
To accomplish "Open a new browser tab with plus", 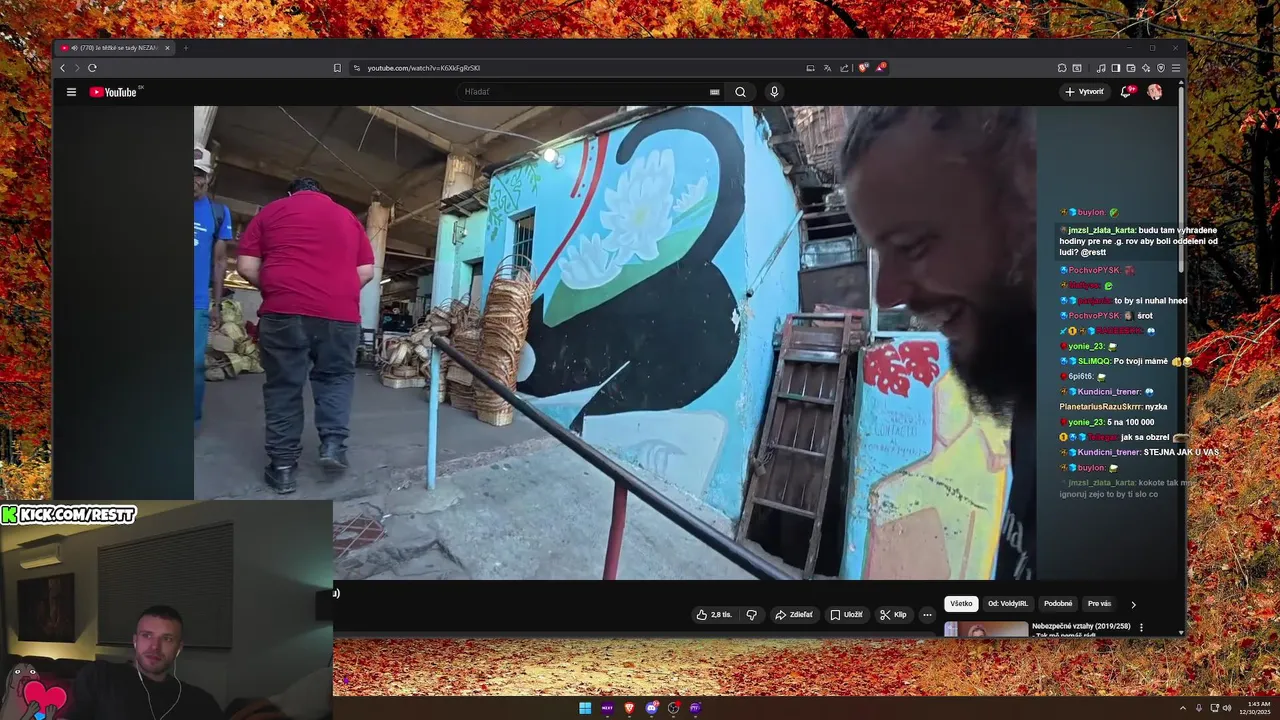I will pyautogui.click(x=185, y=48).
